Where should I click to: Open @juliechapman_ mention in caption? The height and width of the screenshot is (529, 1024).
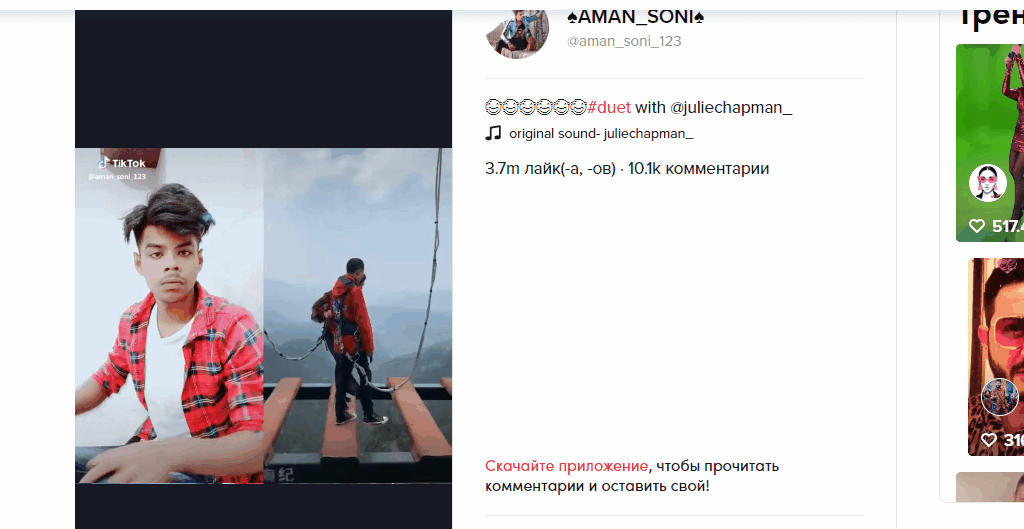click(x=731, y=107)
